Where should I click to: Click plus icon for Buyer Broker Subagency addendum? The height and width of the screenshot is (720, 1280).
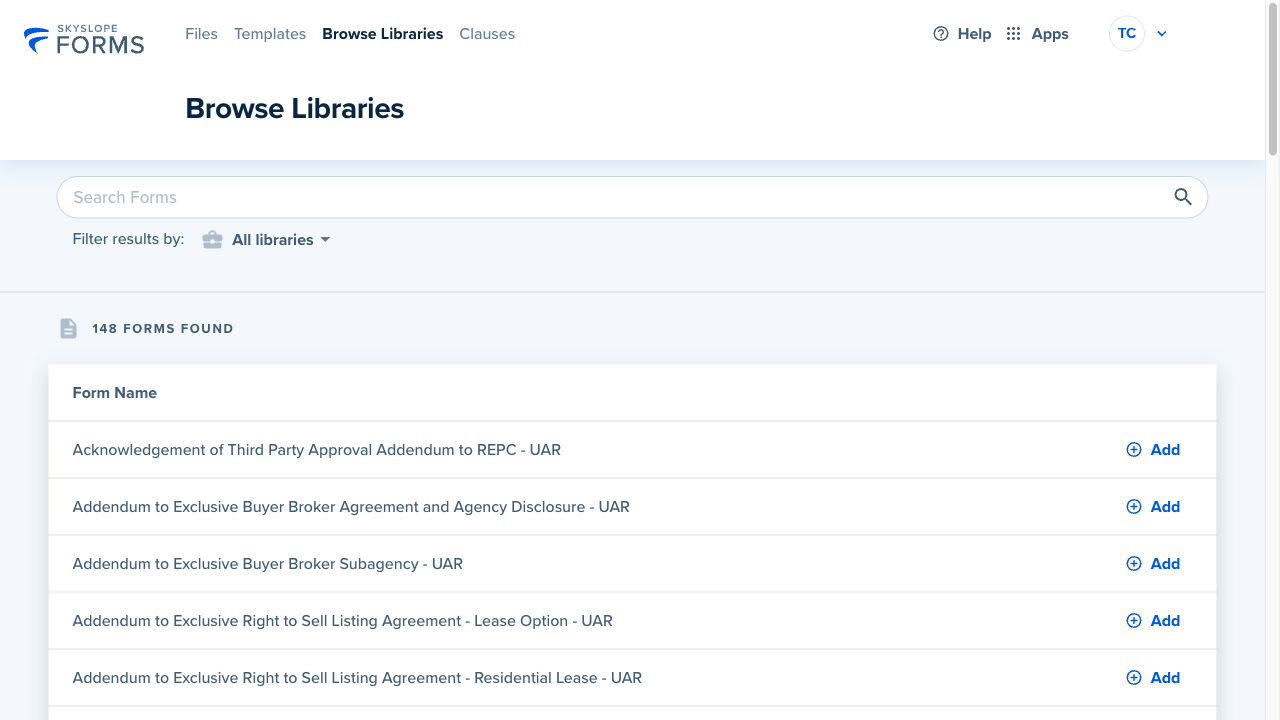(1133, 564)
